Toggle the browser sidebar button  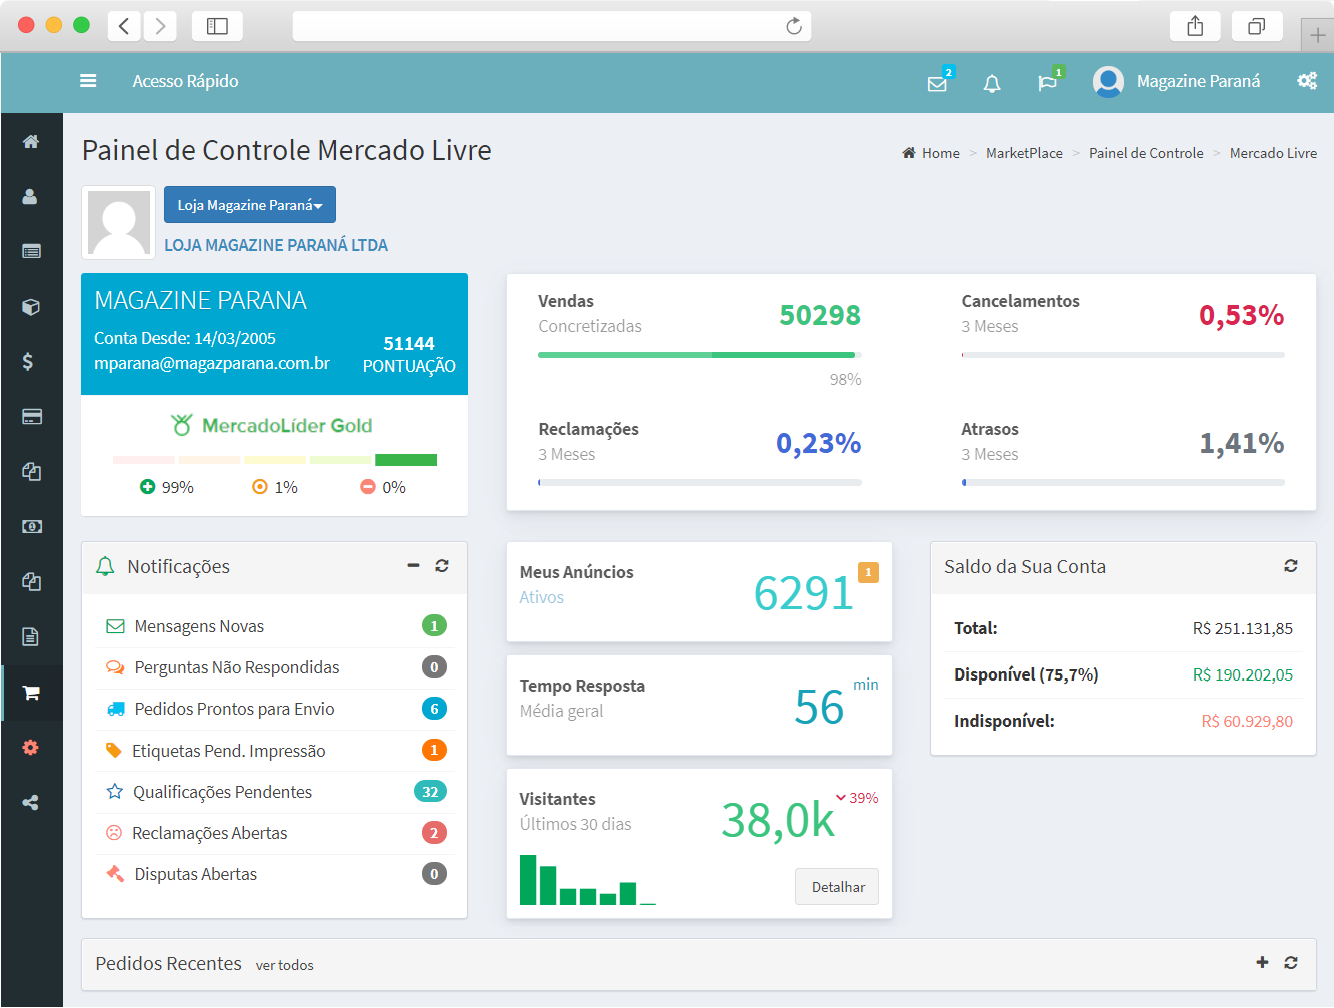click(x=217, y=26)
